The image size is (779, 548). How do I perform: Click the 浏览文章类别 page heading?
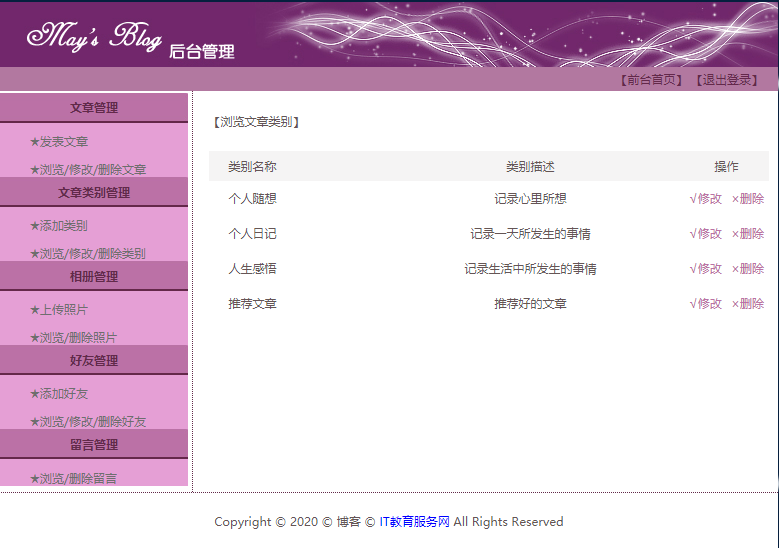point(256,122)
